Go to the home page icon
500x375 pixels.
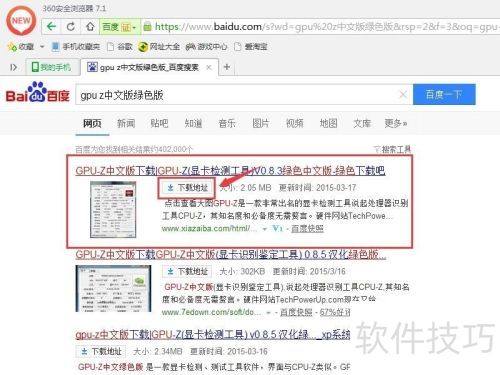pyautogui.click(x=90, y=27)
